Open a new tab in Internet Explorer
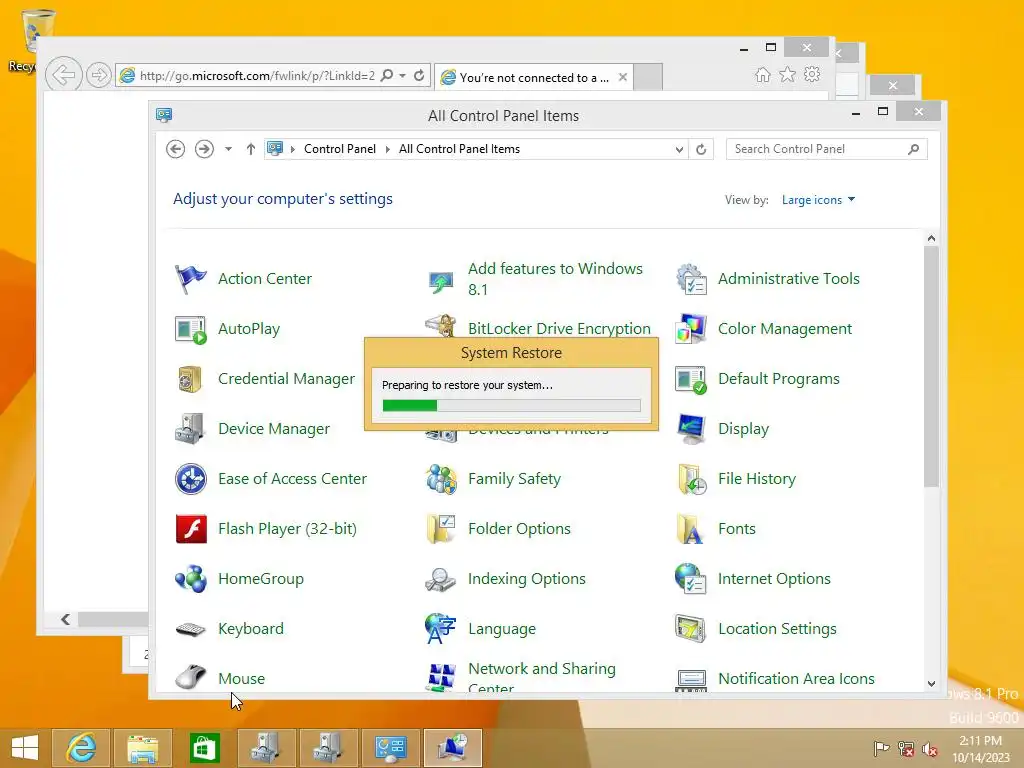The image size is (1024, 768). click(x=648, y=77)
